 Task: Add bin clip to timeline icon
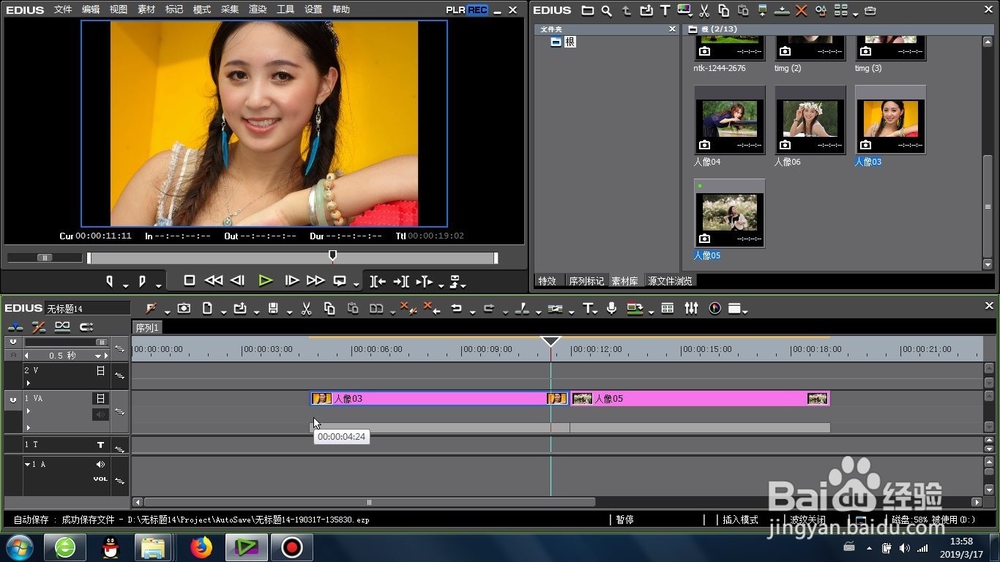click(782, 10)
